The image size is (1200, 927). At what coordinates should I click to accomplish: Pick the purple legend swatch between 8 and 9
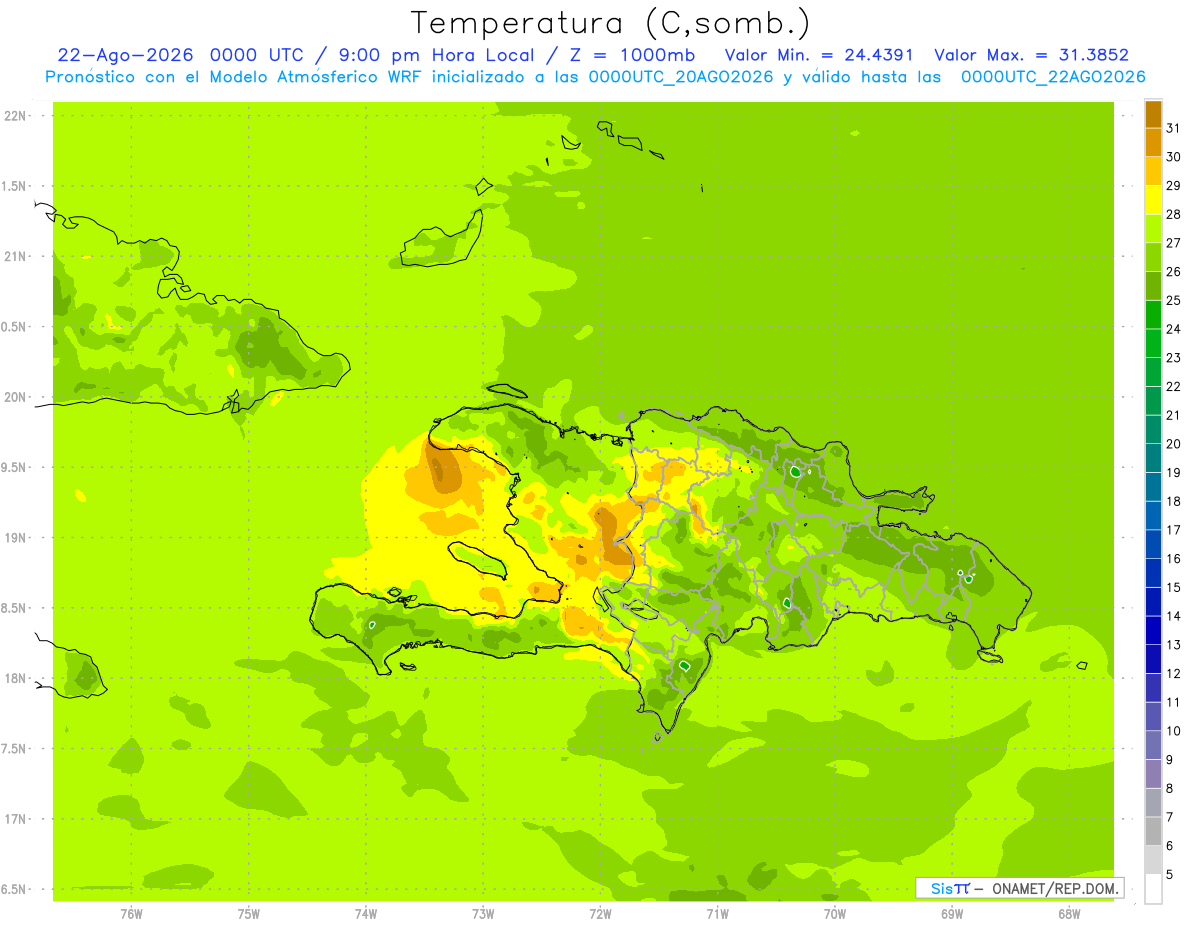[x=1153, y=774]
